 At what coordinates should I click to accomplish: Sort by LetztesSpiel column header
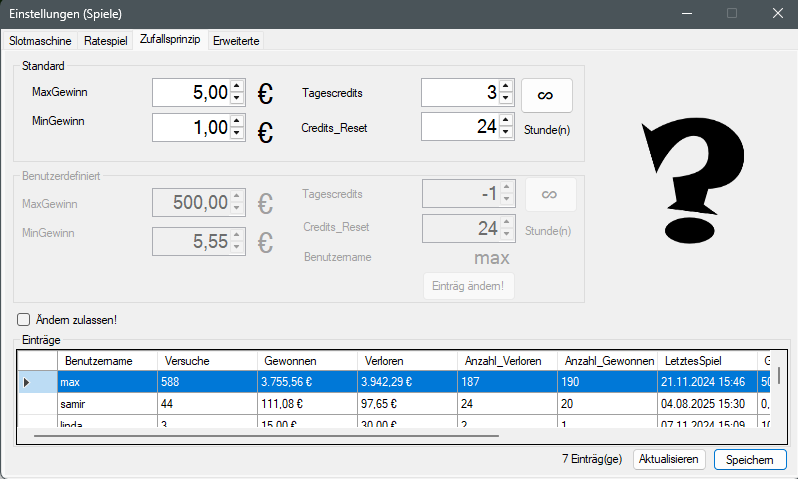tap(707, 361)
